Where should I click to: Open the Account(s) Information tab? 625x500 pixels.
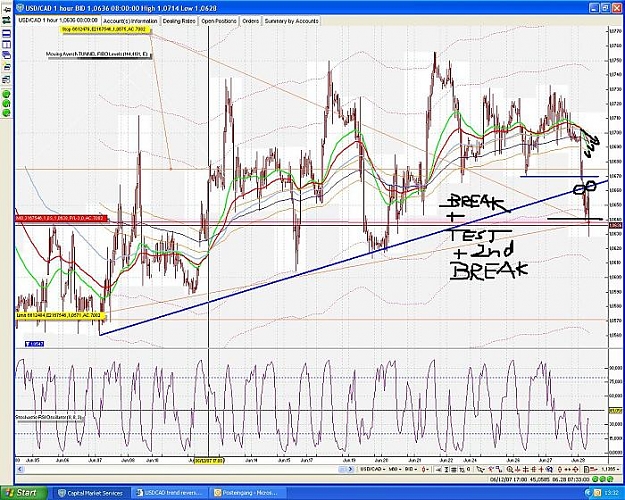[131, 21]
